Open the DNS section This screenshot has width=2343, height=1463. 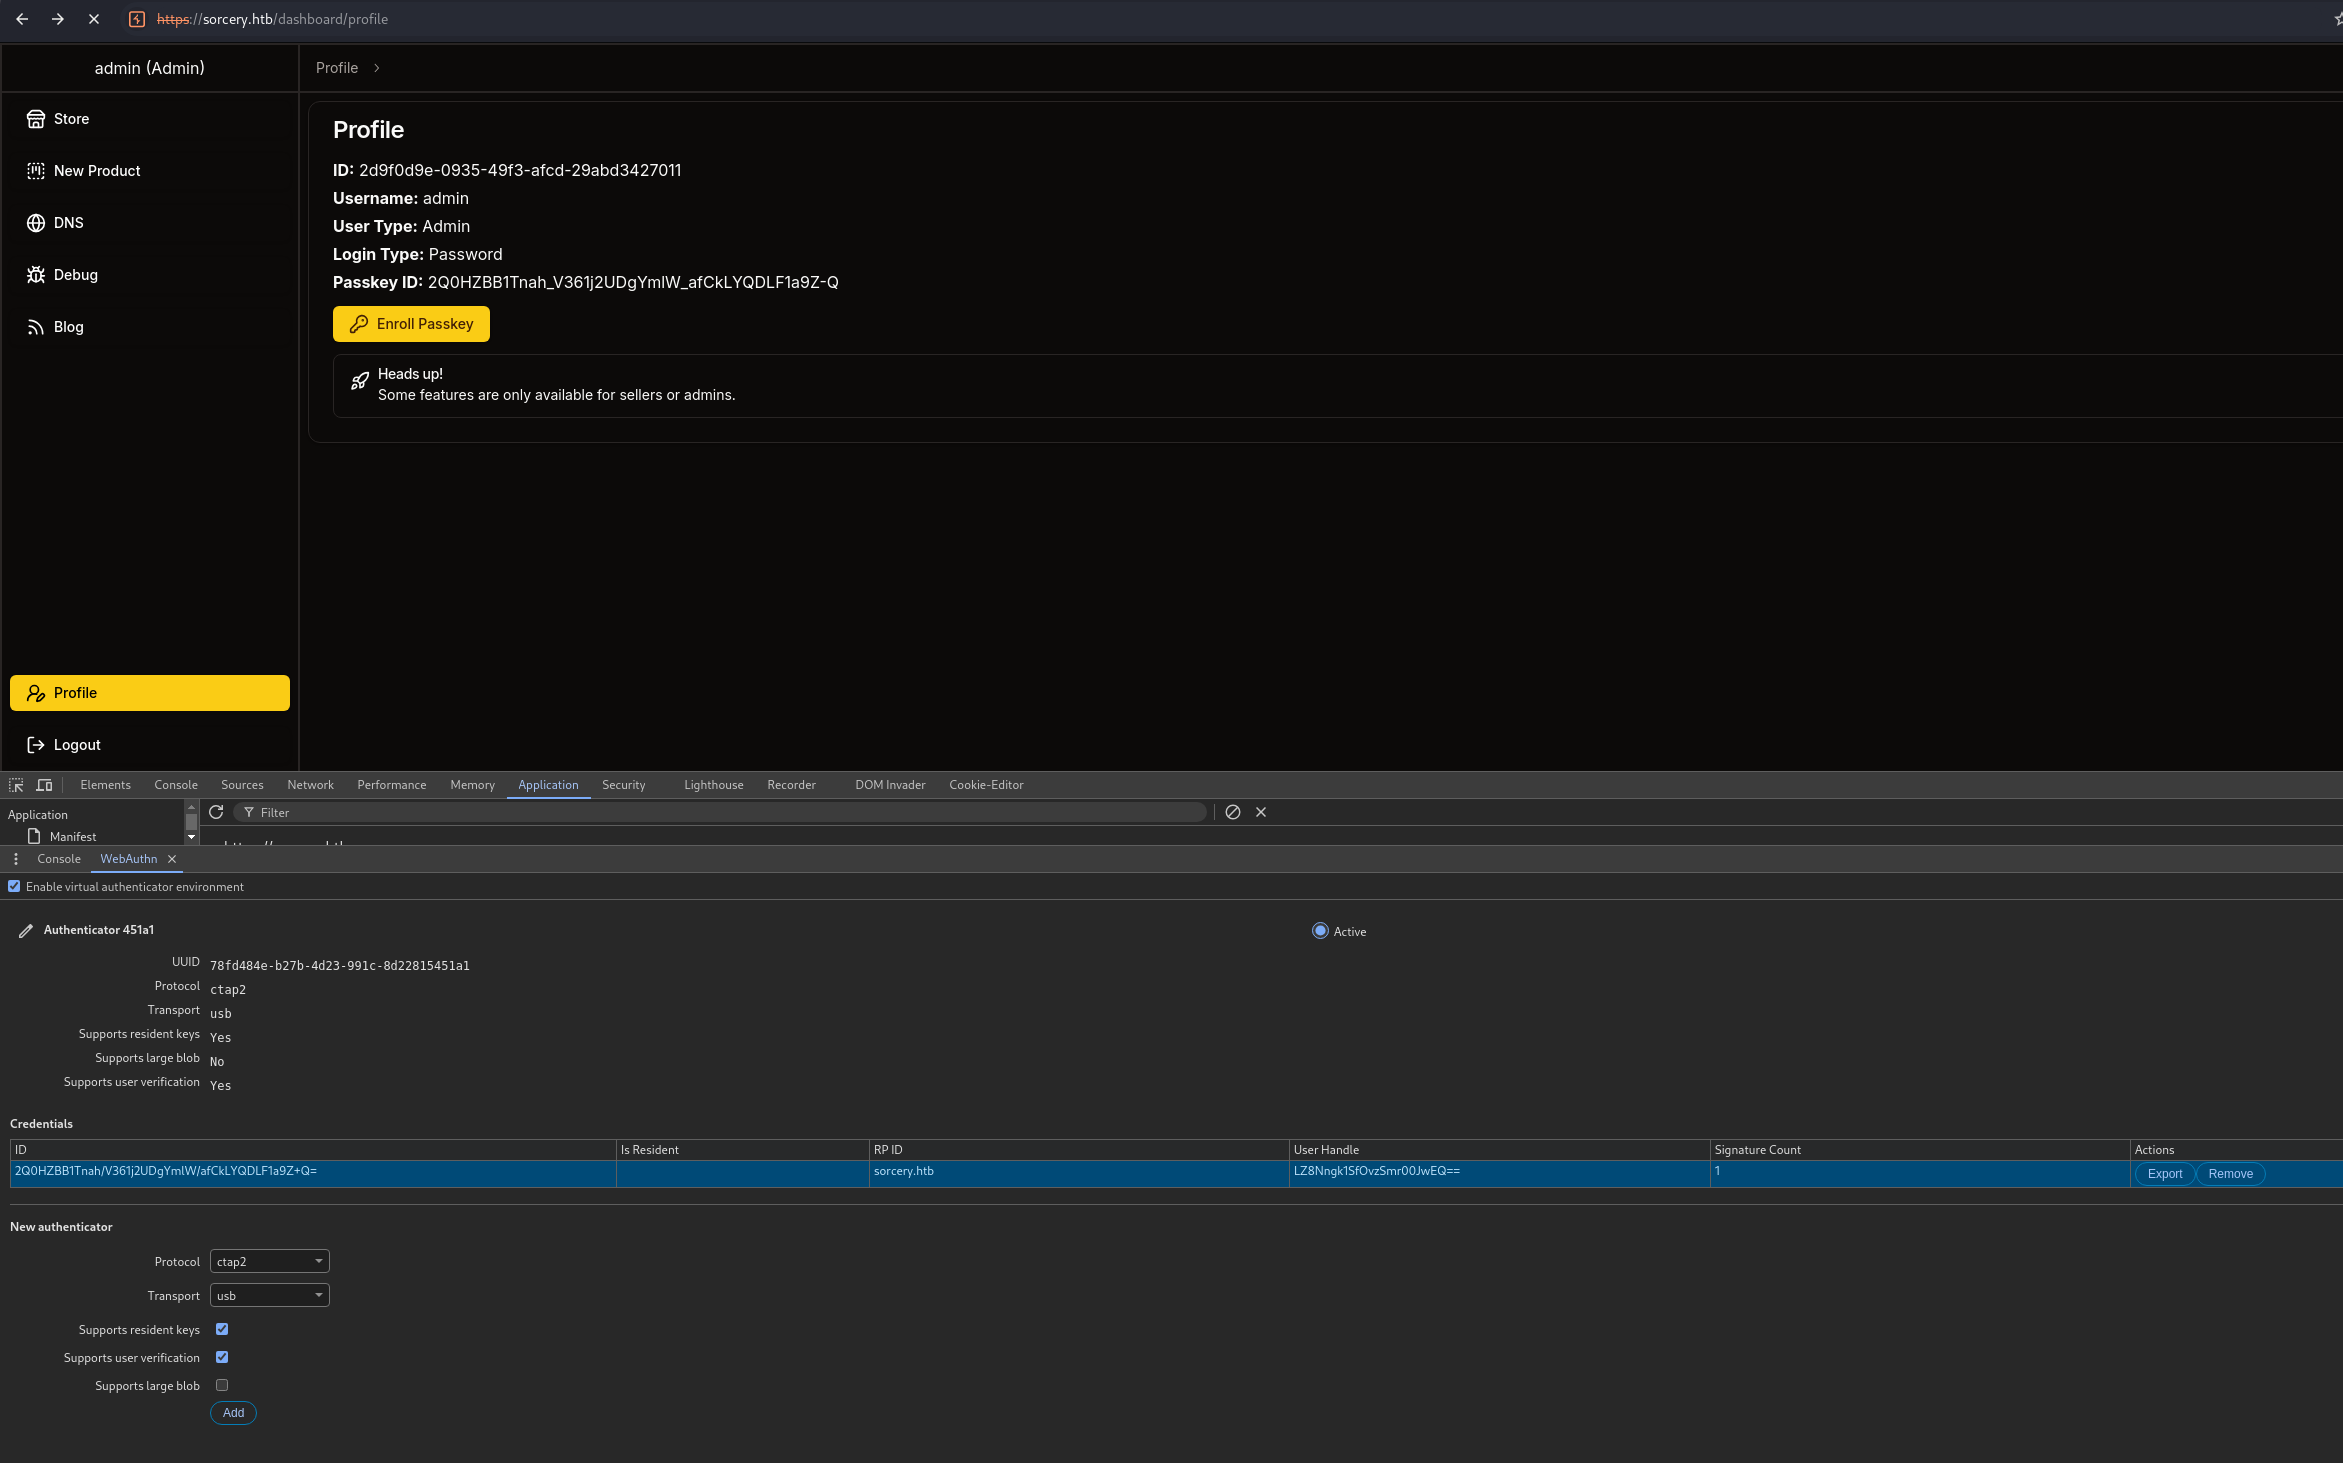(67, 222)
